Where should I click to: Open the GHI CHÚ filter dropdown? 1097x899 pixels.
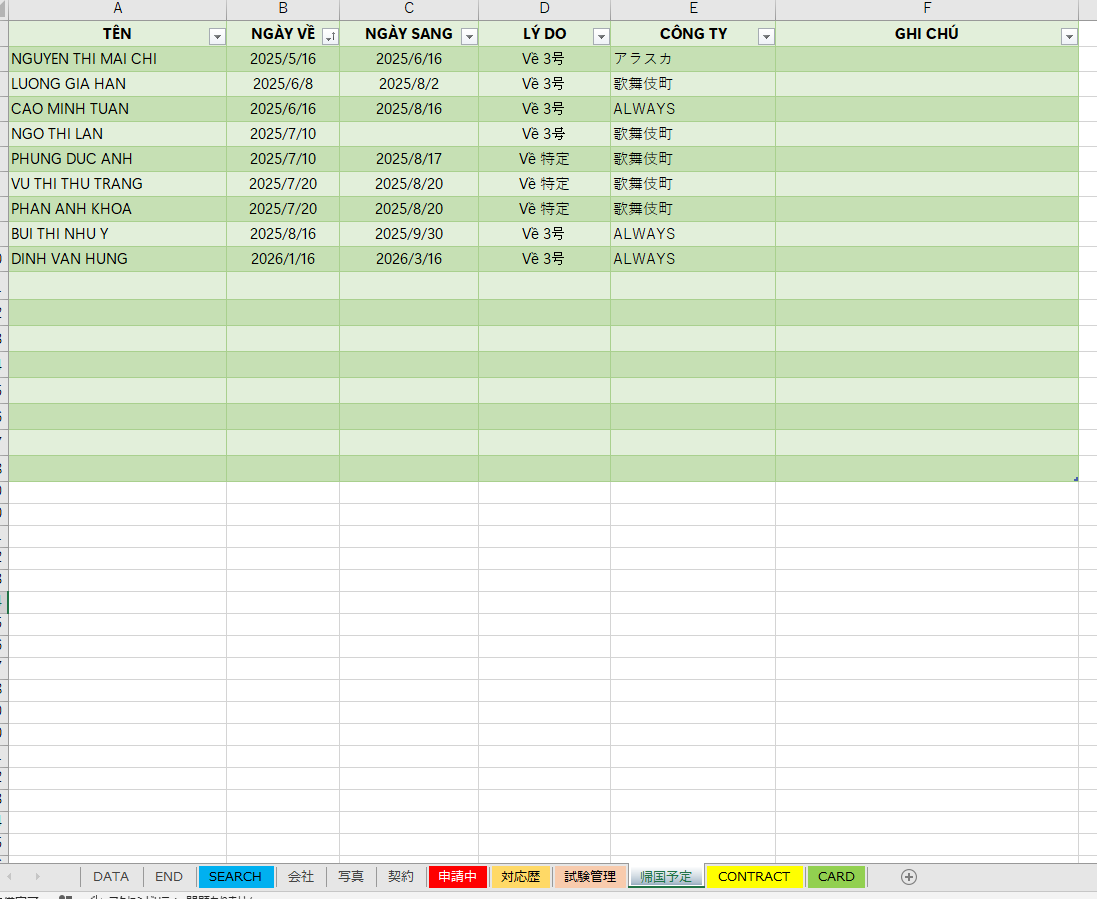[x=1069, y=36]
